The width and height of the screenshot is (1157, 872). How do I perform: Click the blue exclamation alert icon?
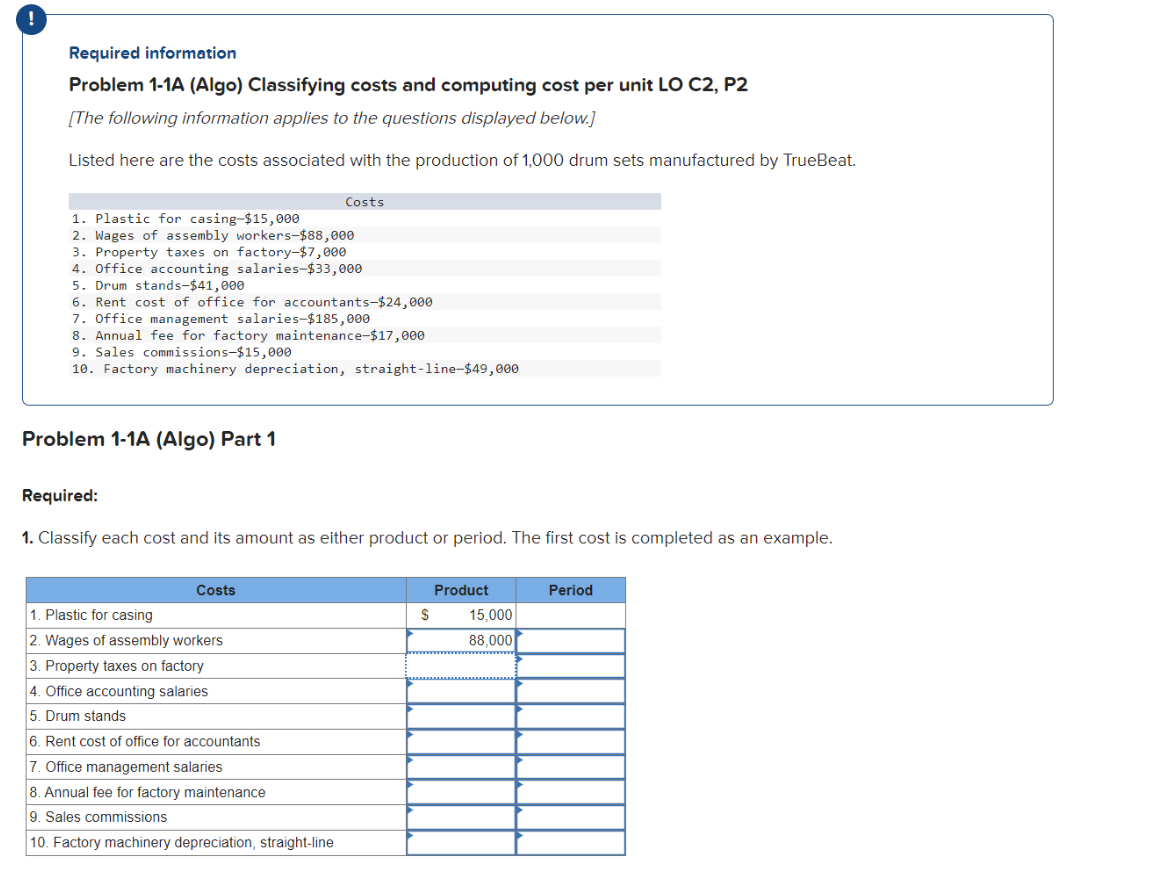coord(30,19)
